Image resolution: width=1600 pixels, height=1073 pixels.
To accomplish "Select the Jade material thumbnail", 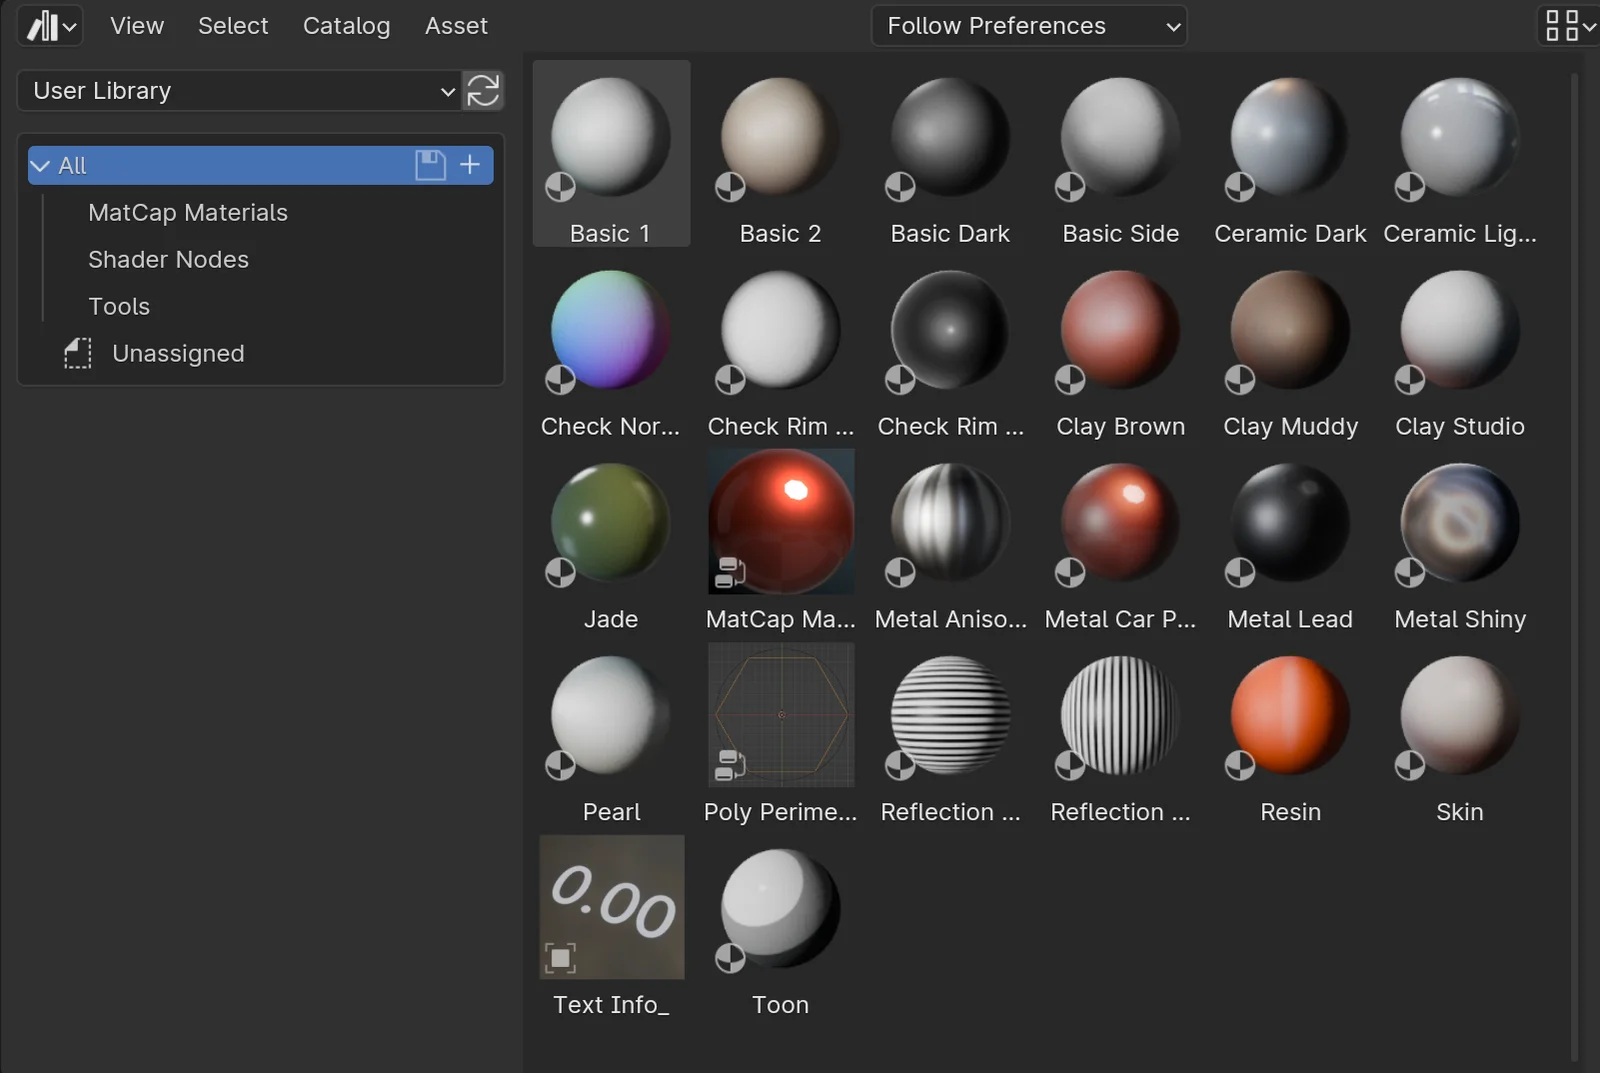I will [611, 522].
